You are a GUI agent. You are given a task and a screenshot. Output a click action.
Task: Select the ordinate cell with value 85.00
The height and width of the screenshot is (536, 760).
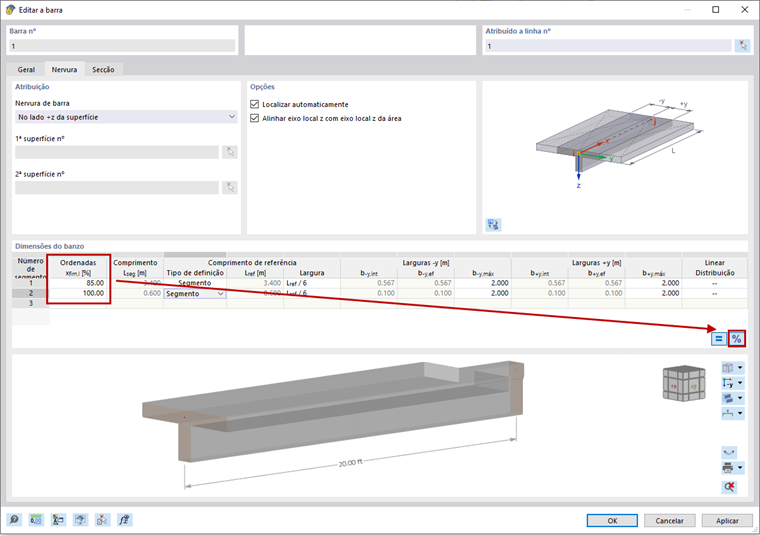point(78,283)
